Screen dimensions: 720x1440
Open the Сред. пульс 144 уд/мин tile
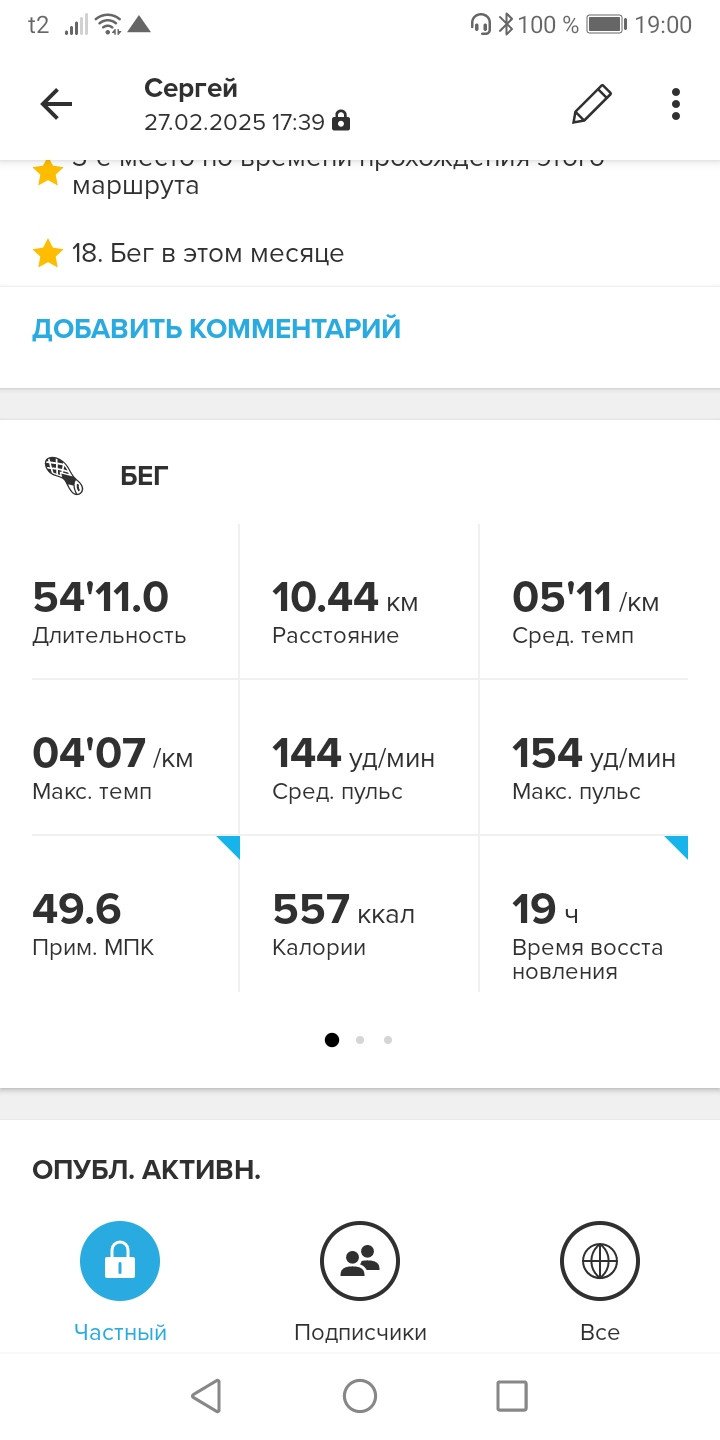(x=359, y=757)
